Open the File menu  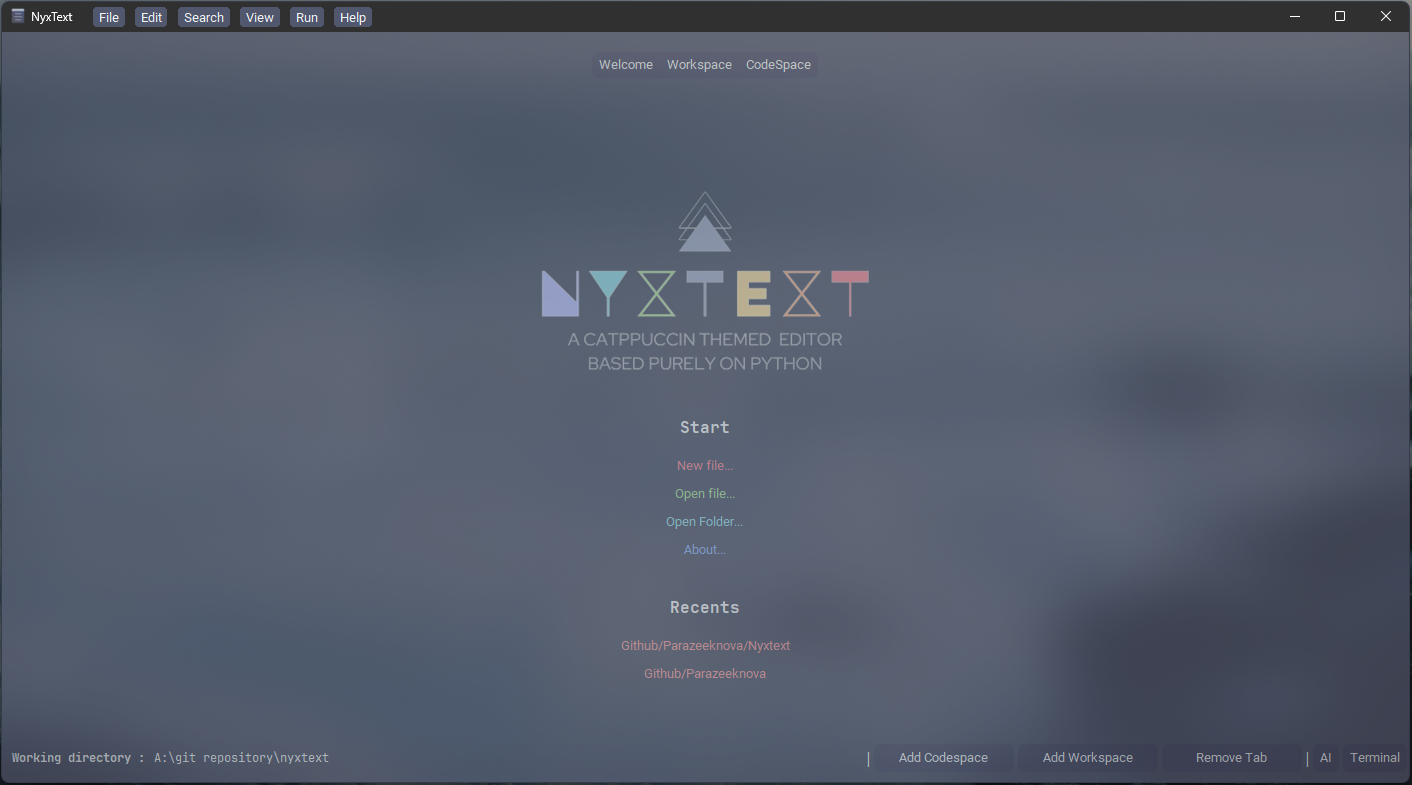(x=109, y=17)
